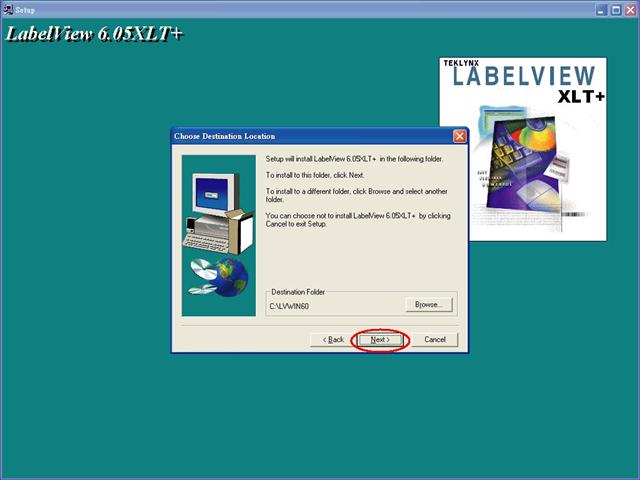Image resolution: width=640 pixels, height=480 pixels.
Task: Click the 'Setup will install LabelView' text line
Action: click(354, 159)
